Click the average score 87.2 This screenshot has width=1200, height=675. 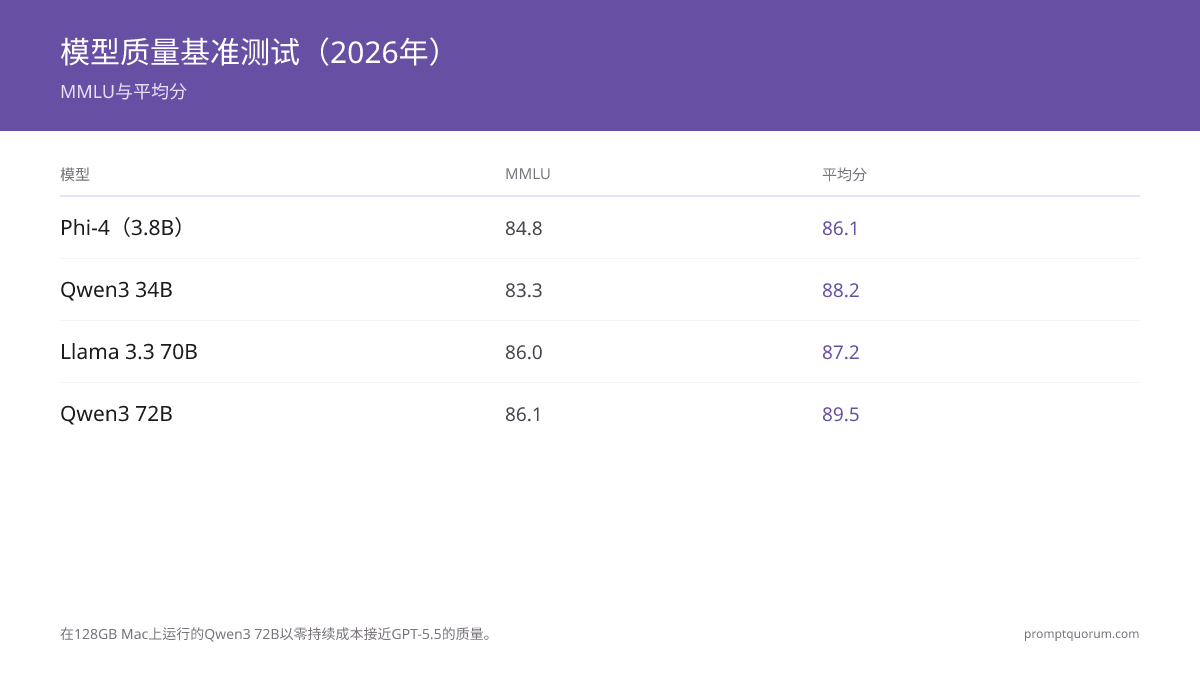tap(841, 352)
